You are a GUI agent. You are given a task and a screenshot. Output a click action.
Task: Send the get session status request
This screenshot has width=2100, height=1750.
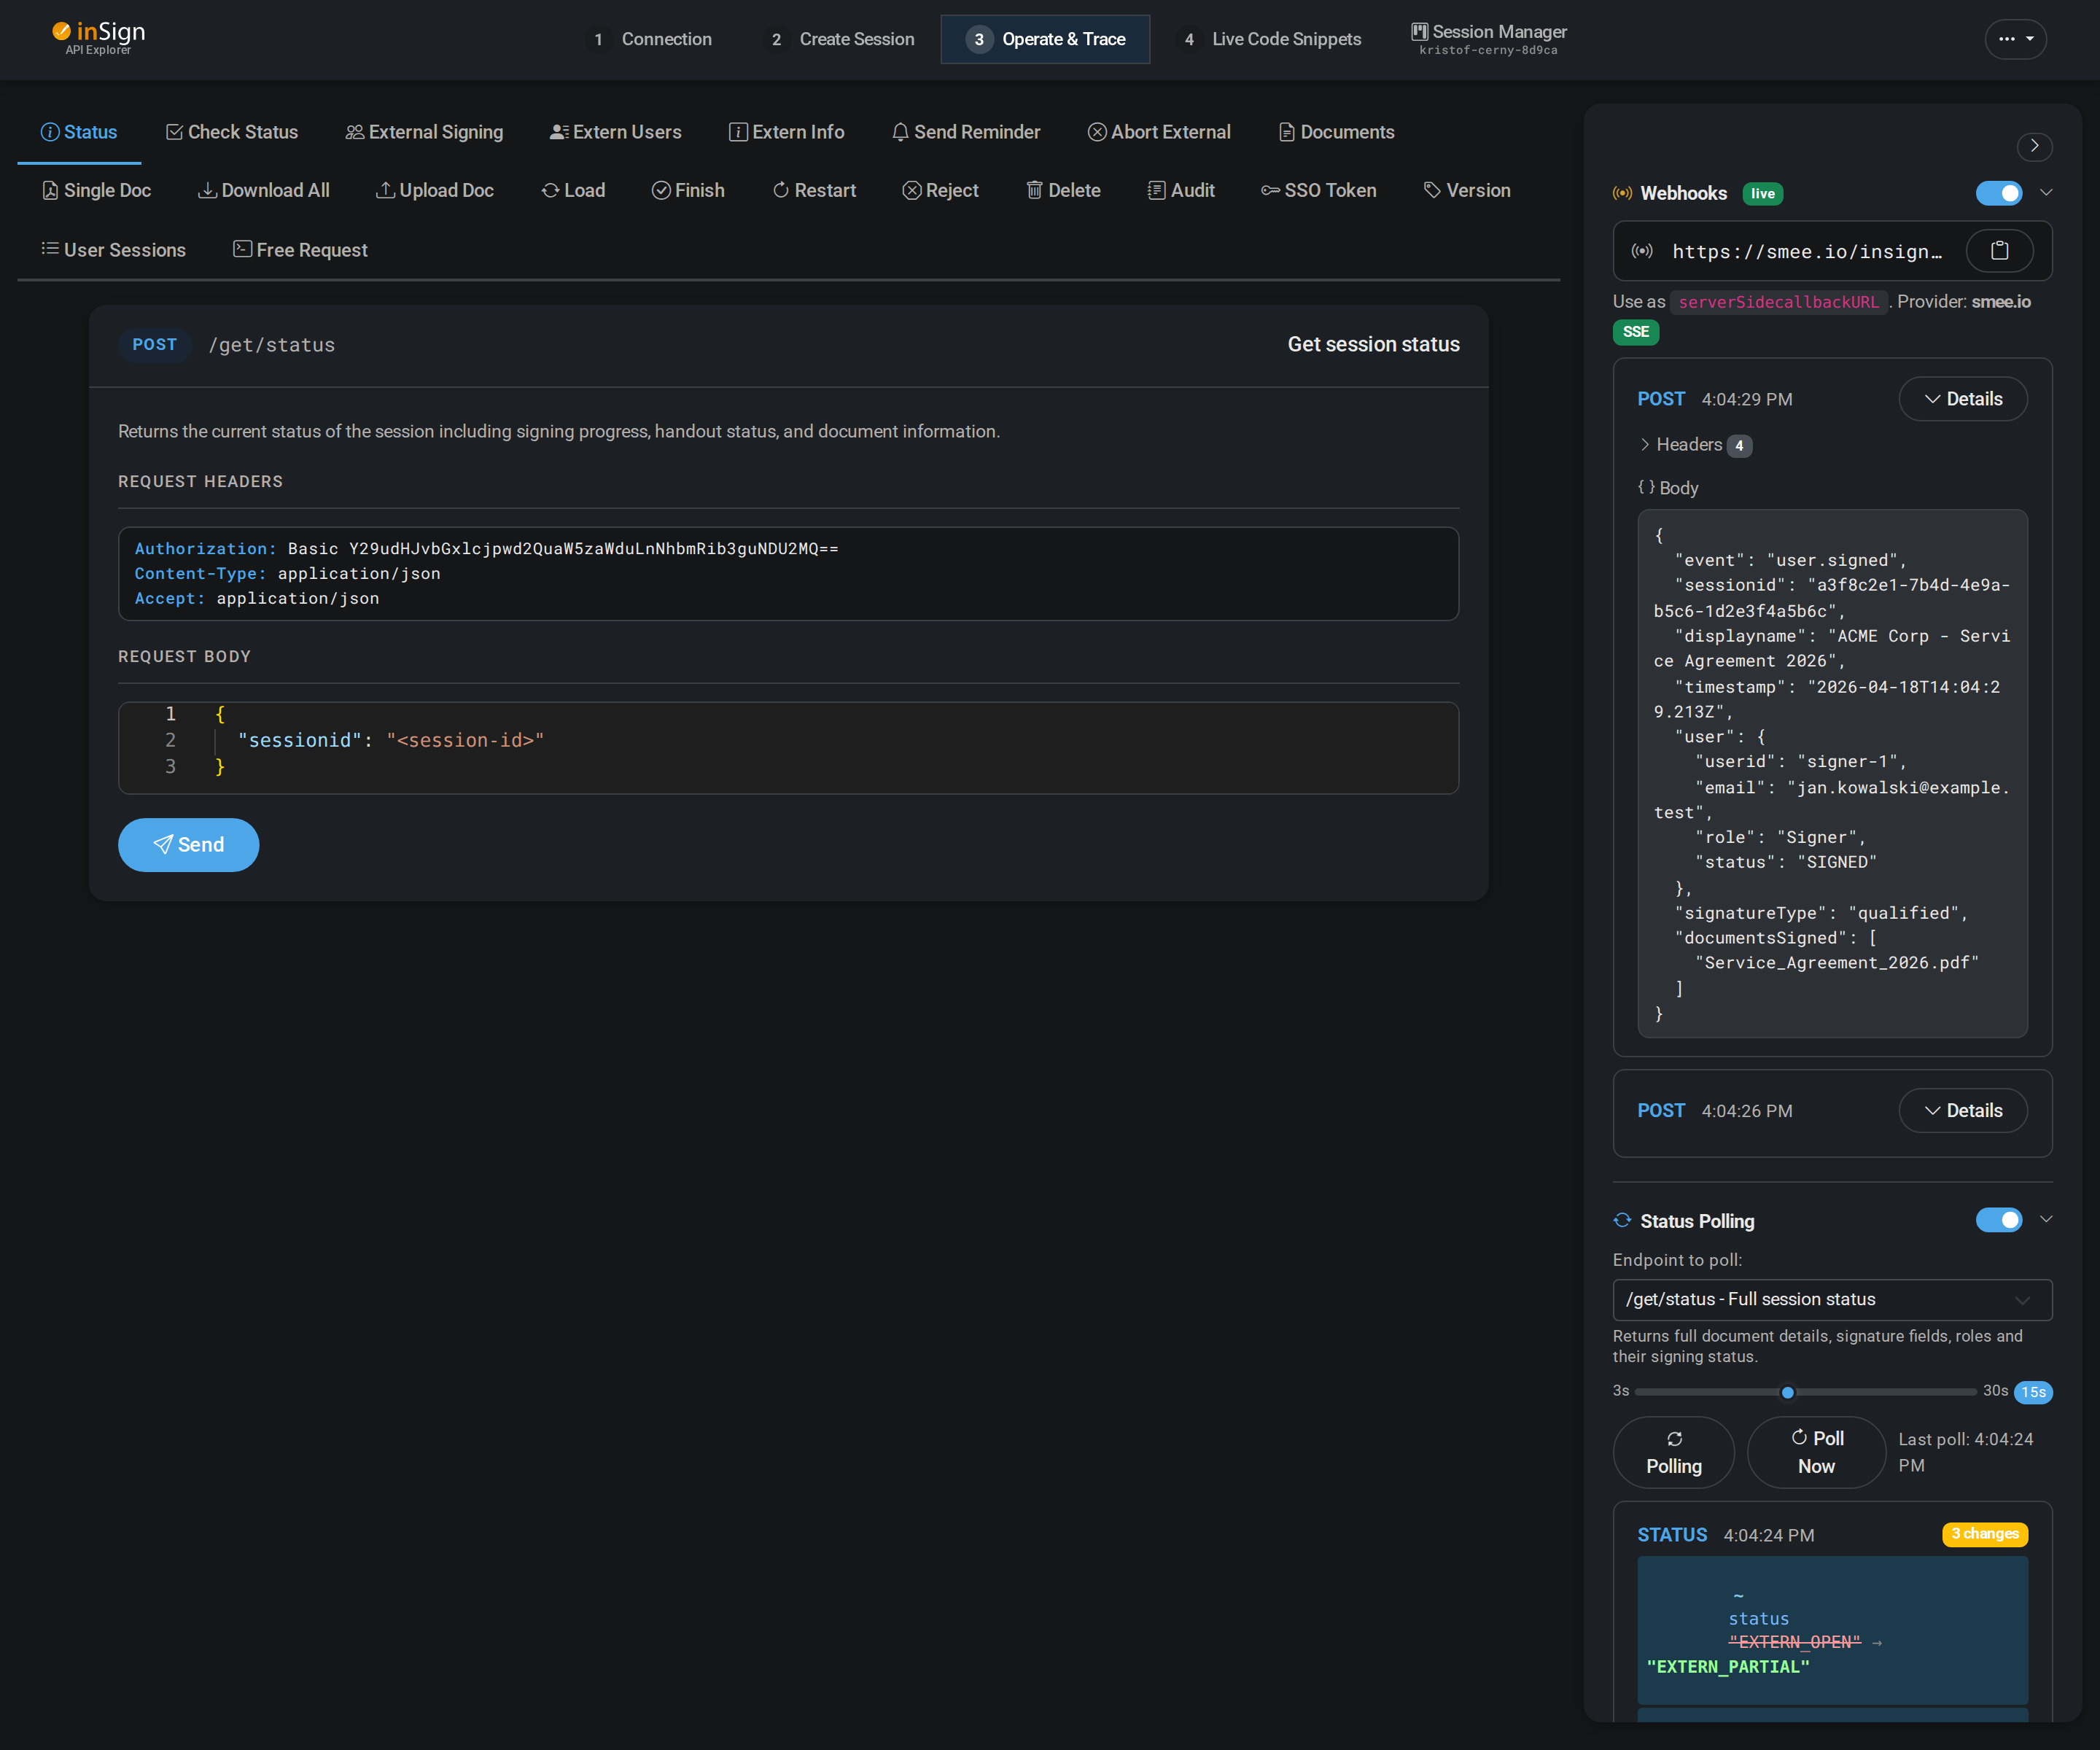click(188, 844)
